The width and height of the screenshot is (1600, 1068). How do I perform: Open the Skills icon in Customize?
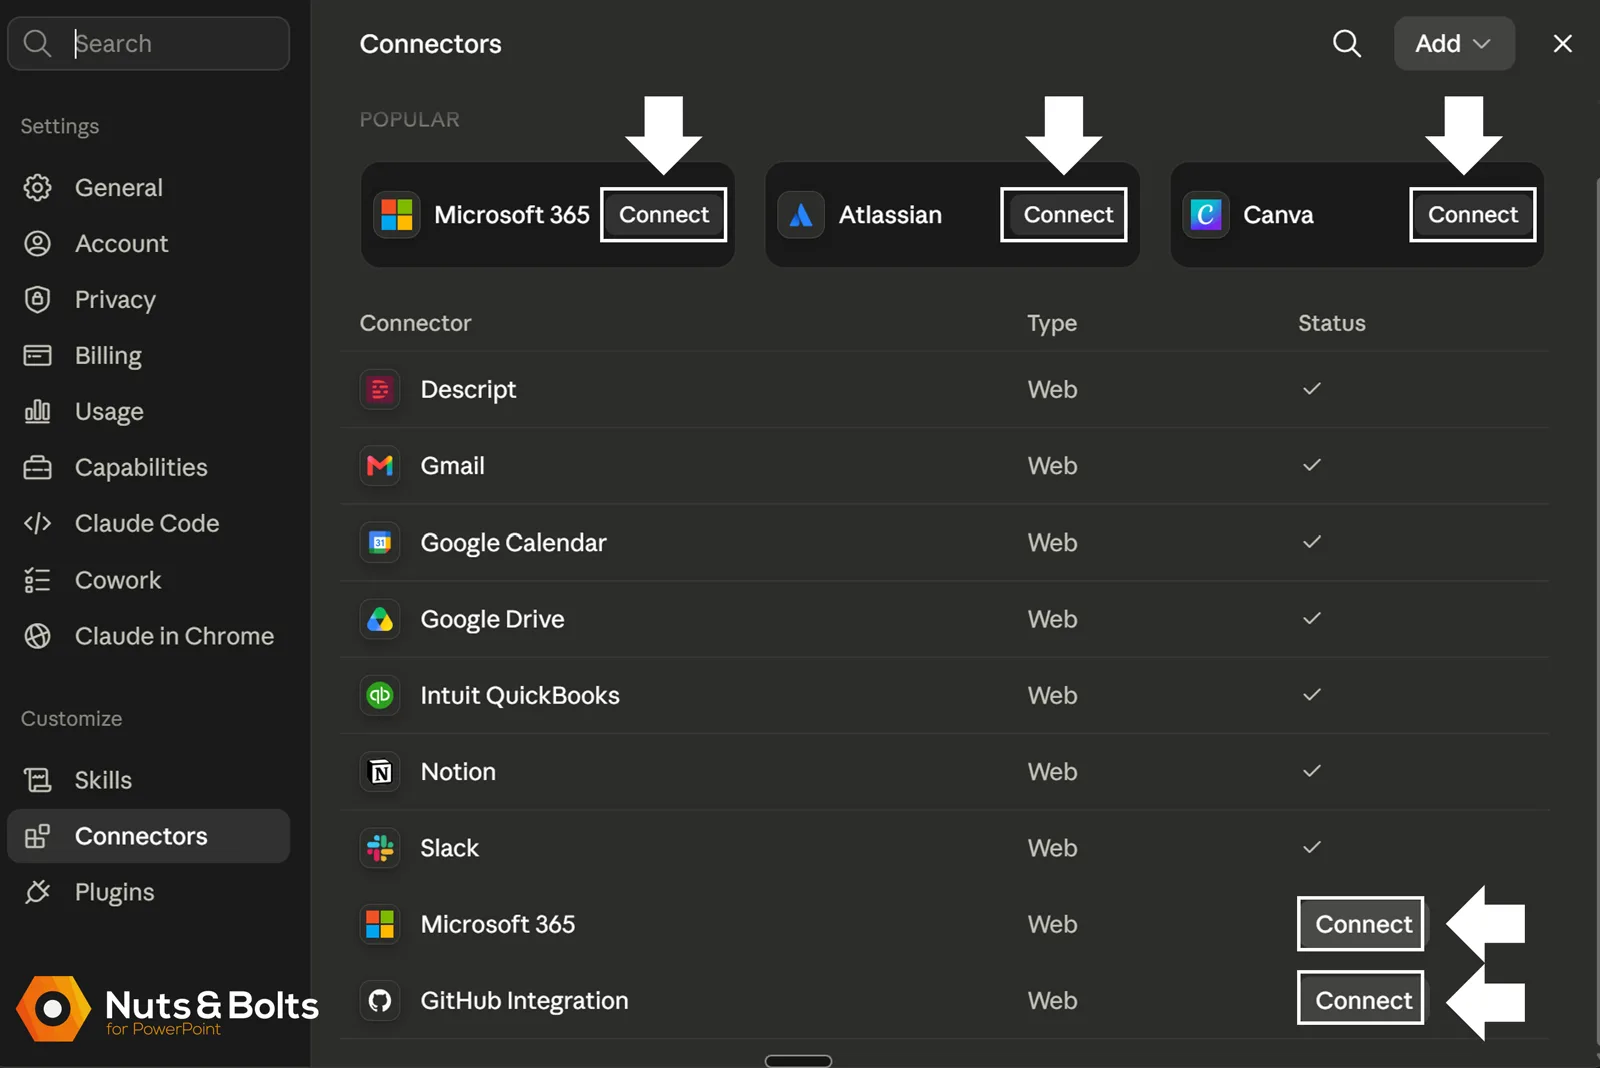37,780
